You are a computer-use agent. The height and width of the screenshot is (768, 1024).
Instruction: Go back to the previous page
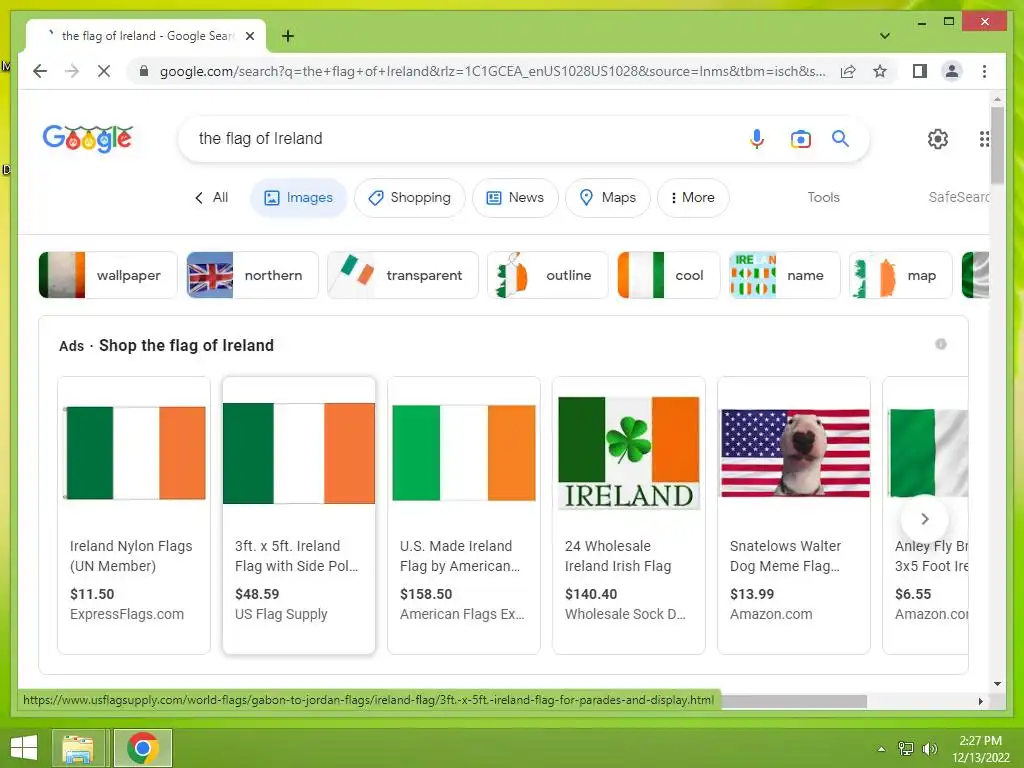coord(40,71)
